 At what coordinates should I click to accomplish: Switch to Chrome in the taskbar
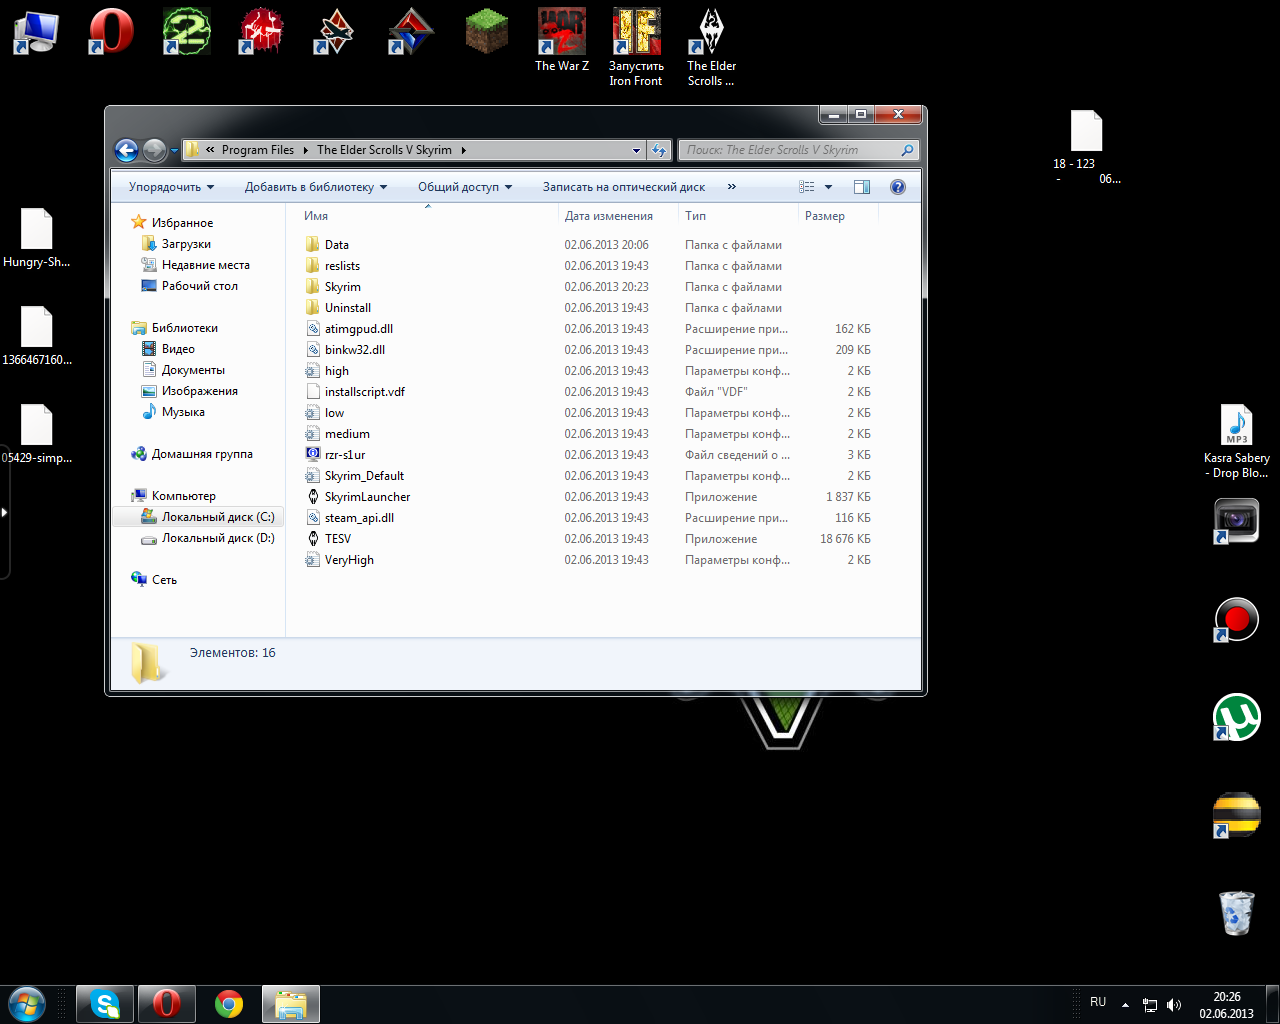pyautogui.click(x=229, y=1004)
